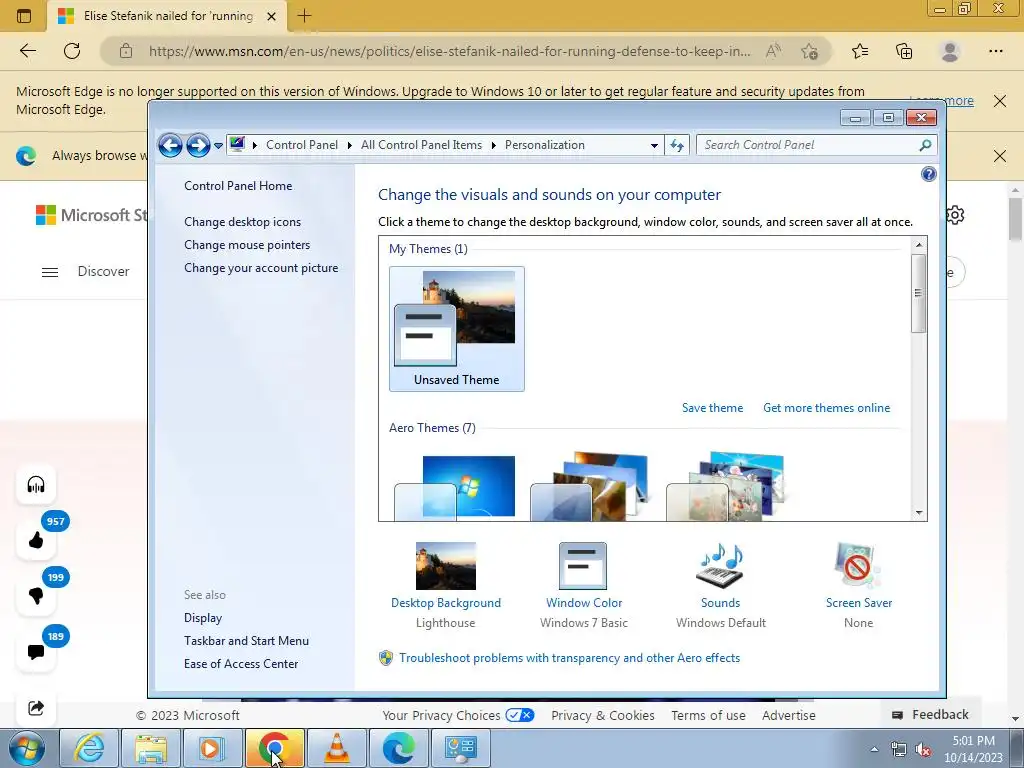The image size is (1024, 768).
Task: Select the Architecture Aero theme thumbnail
Action: point(590,487)
